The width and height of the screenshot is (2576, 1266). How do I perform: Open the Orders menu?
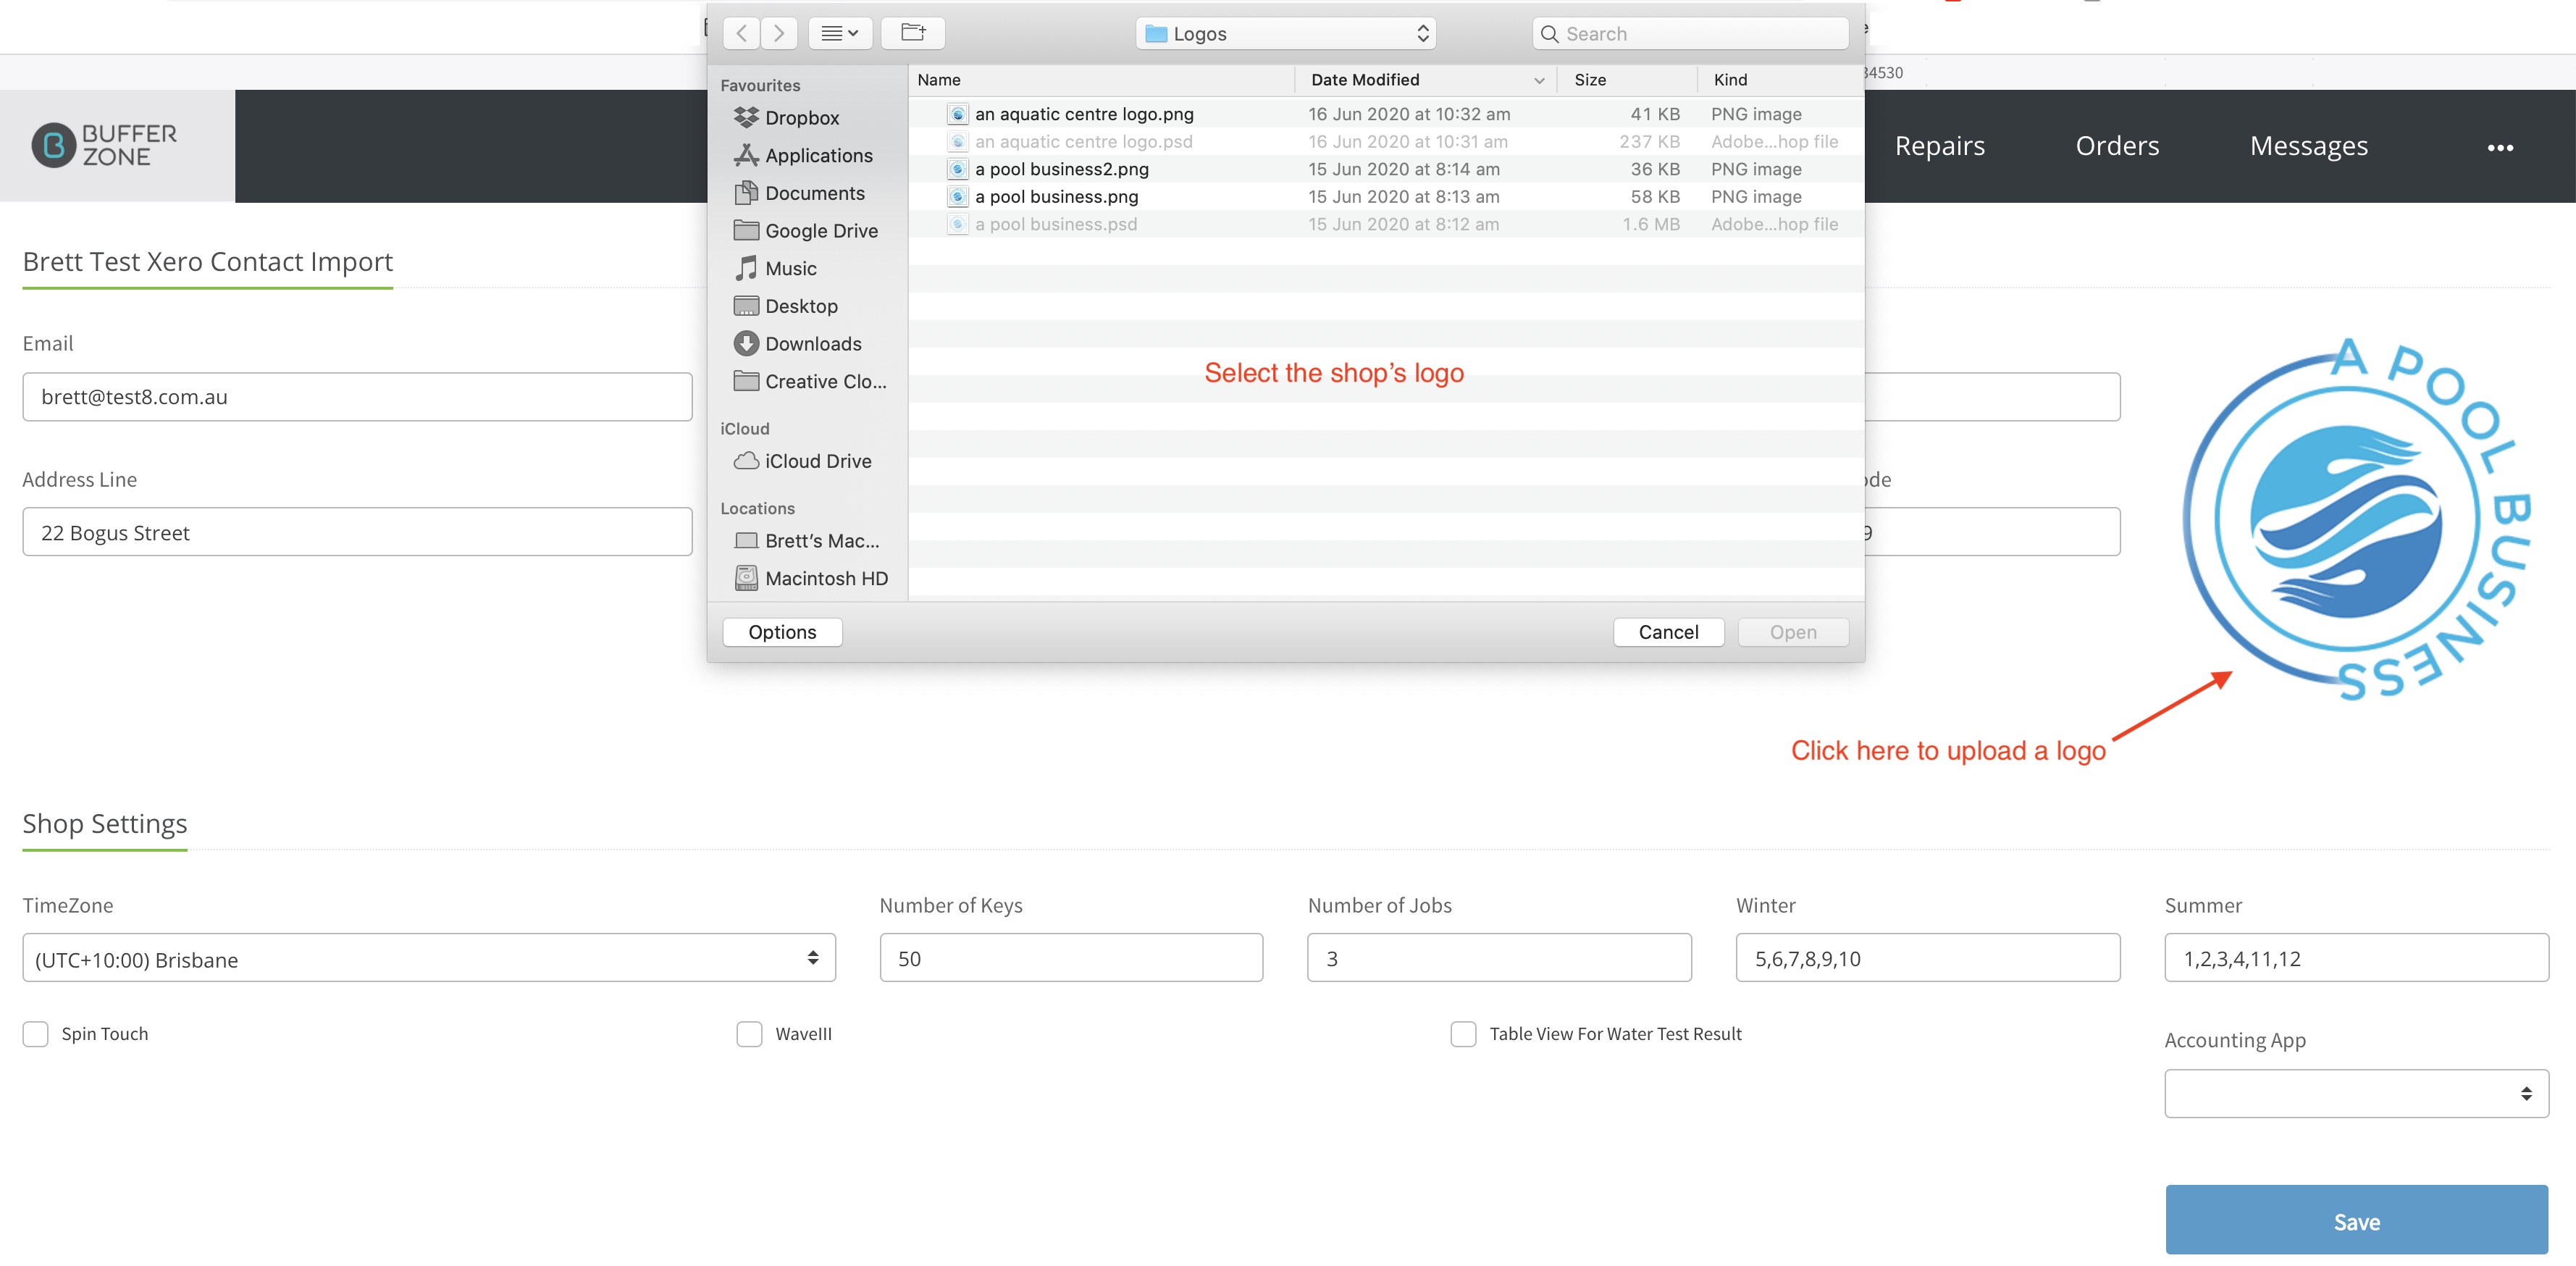(2117, 146)
